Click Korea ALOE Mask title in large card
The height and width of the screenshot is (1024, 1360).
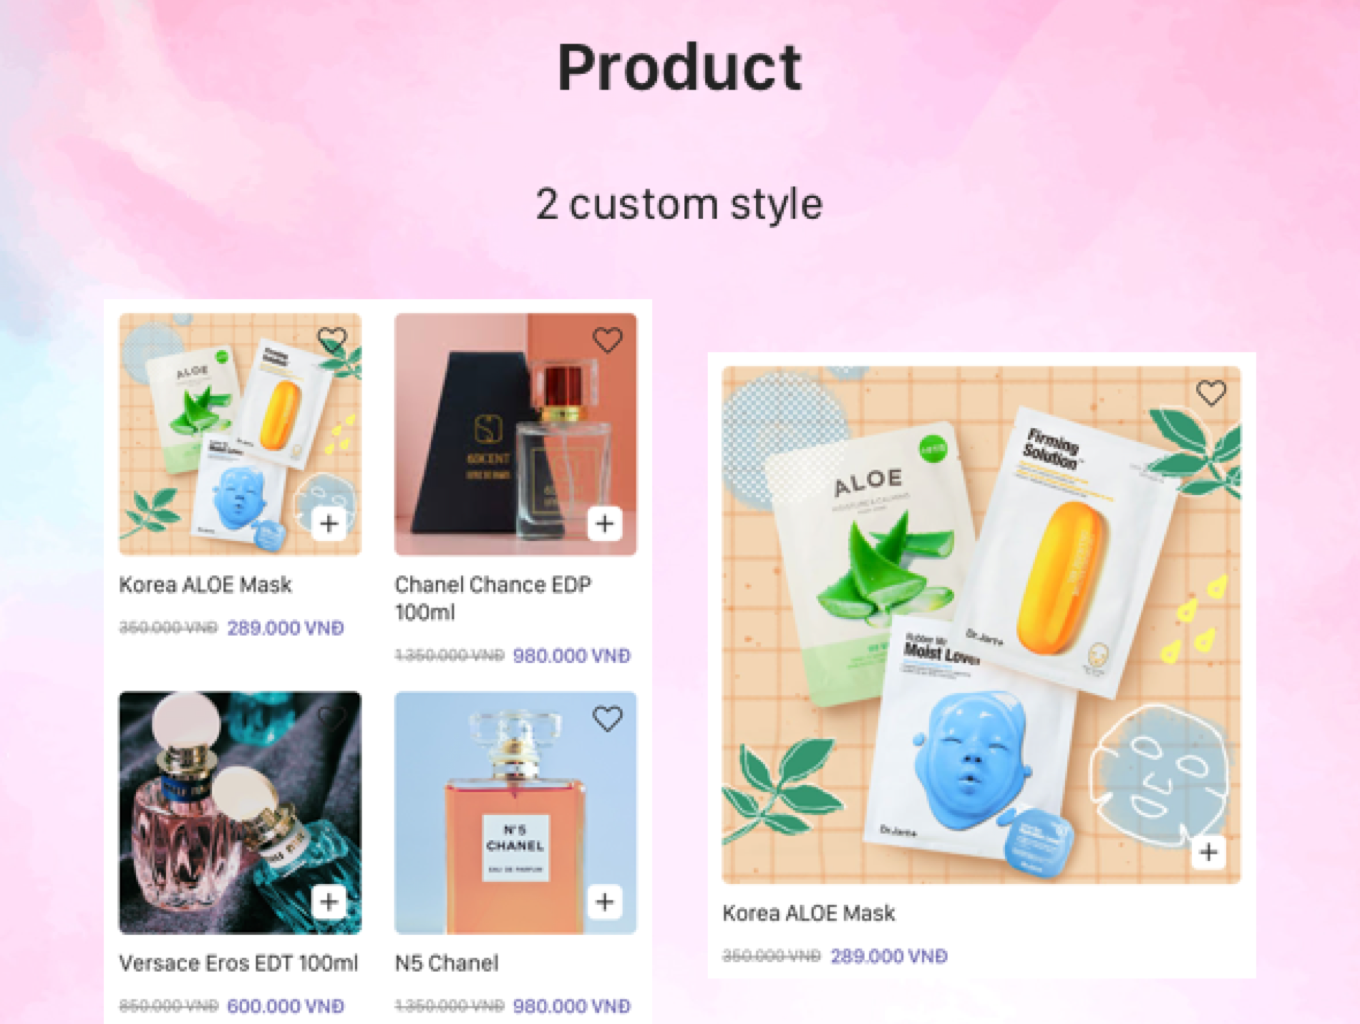tap(809, 913)
